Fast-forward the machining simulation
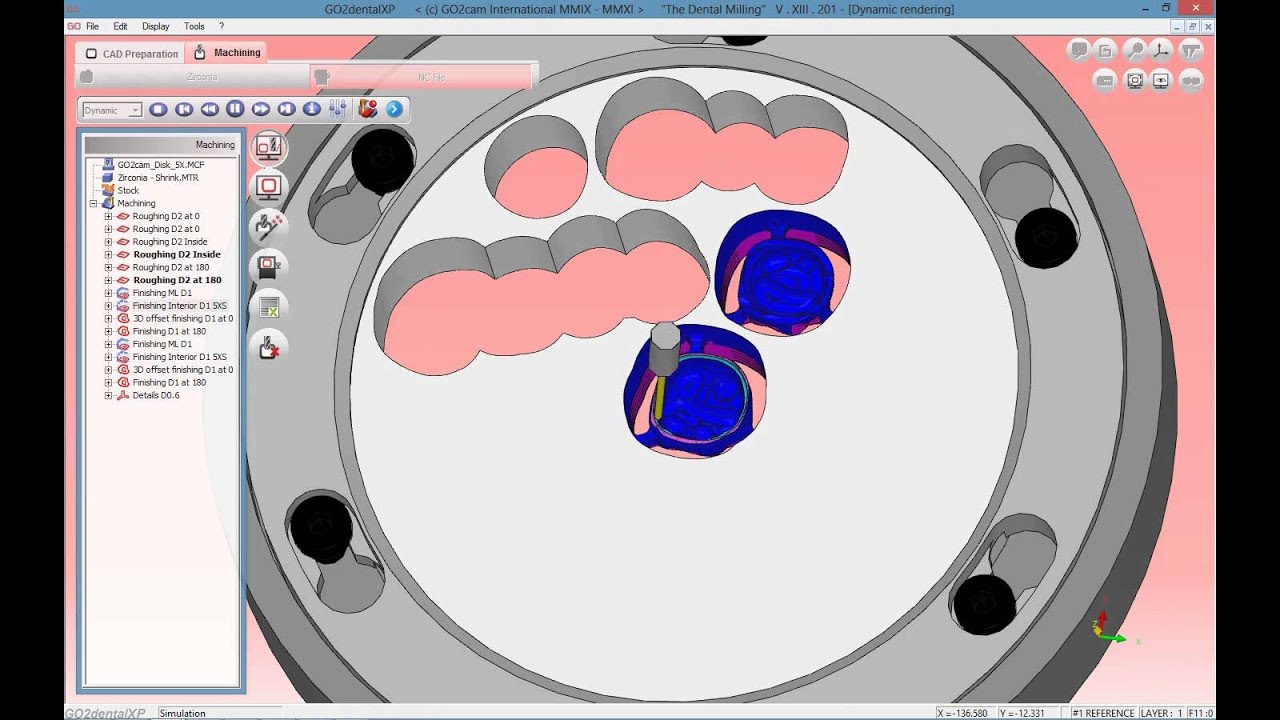Image resolution: width=1280 pixels, height=720 pixels. pyautogui.click(x=261, y=109)
